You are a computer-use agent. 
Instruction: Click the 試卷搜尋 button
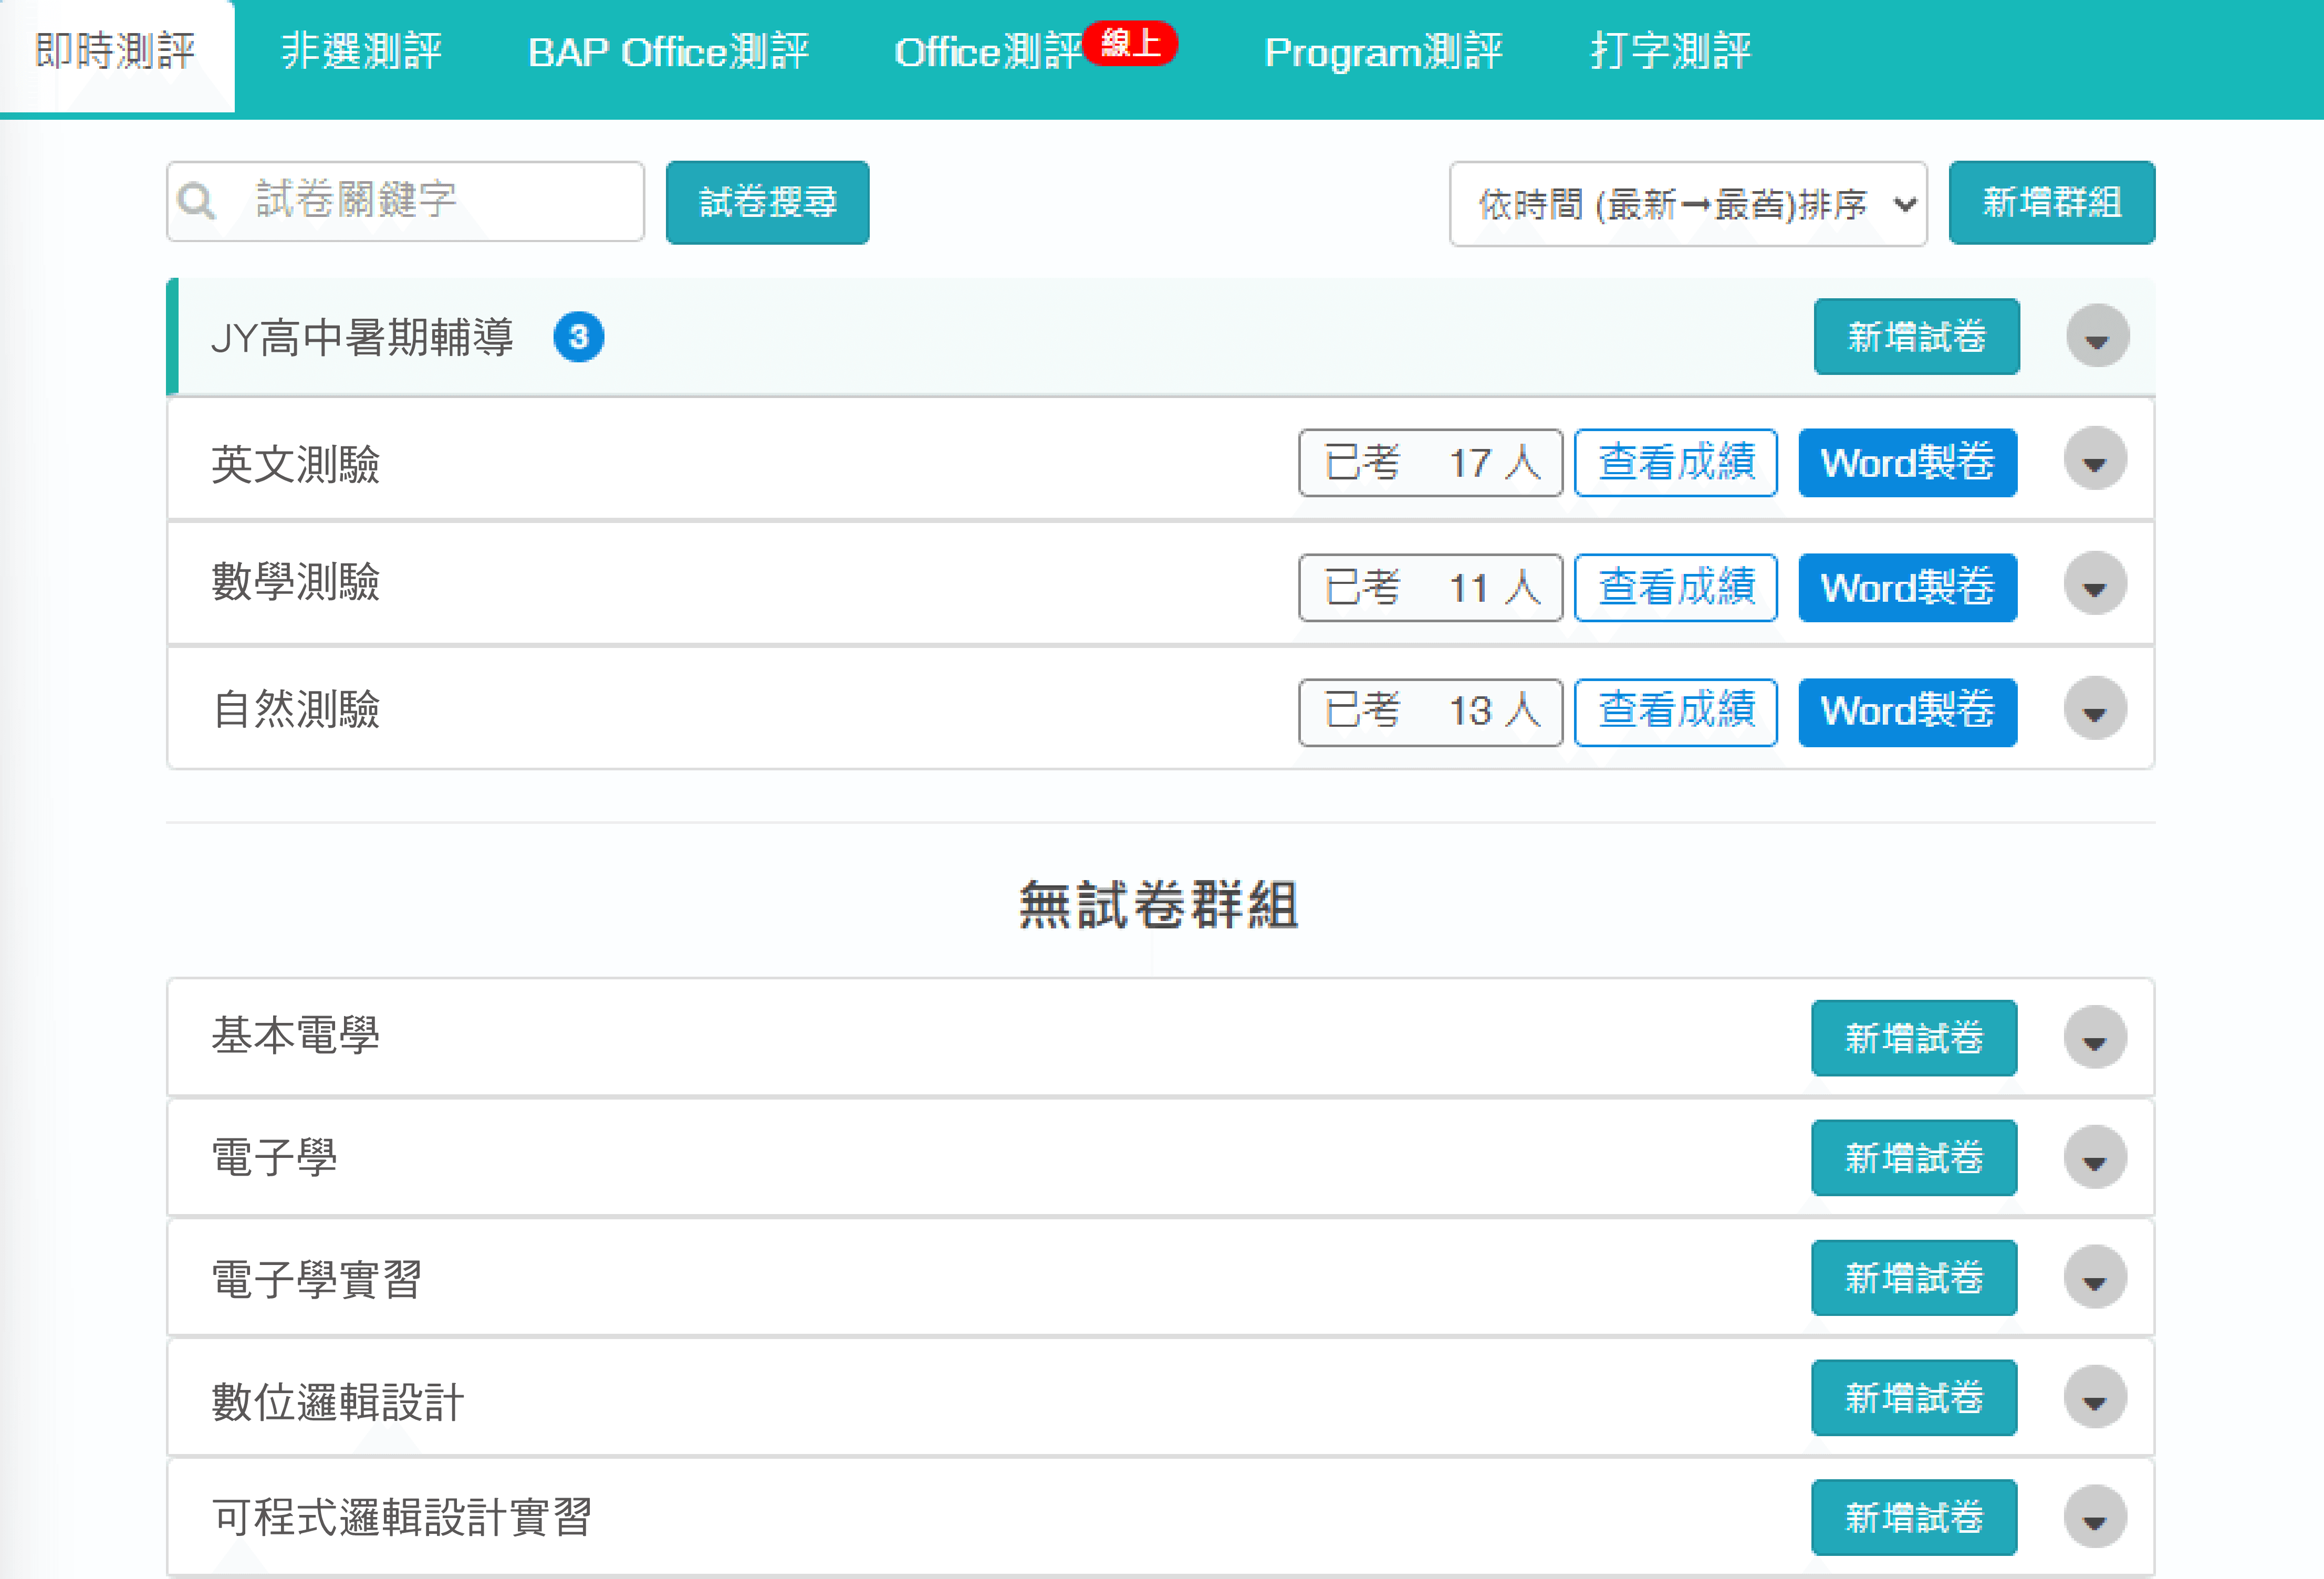pyautogui.click(x=767, y=202)
